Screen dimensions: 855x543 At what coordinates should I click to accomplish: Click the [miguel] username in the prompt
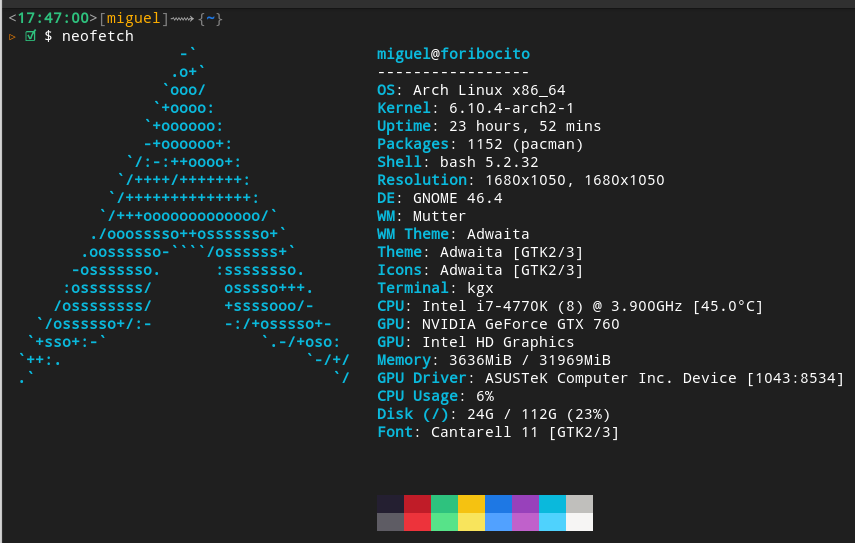click(x=134, y=19)
